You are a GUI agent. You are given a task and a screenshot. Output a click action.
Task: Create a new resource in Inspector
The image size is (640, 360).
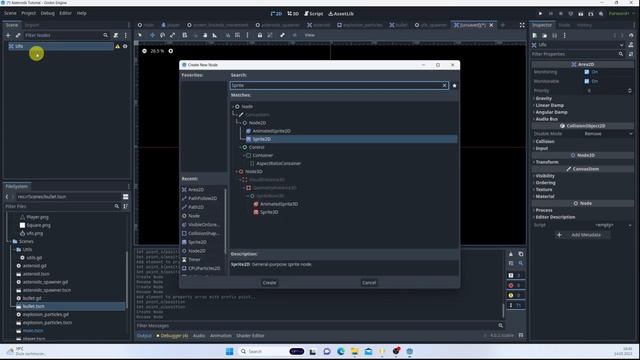(x=535, y=36)
